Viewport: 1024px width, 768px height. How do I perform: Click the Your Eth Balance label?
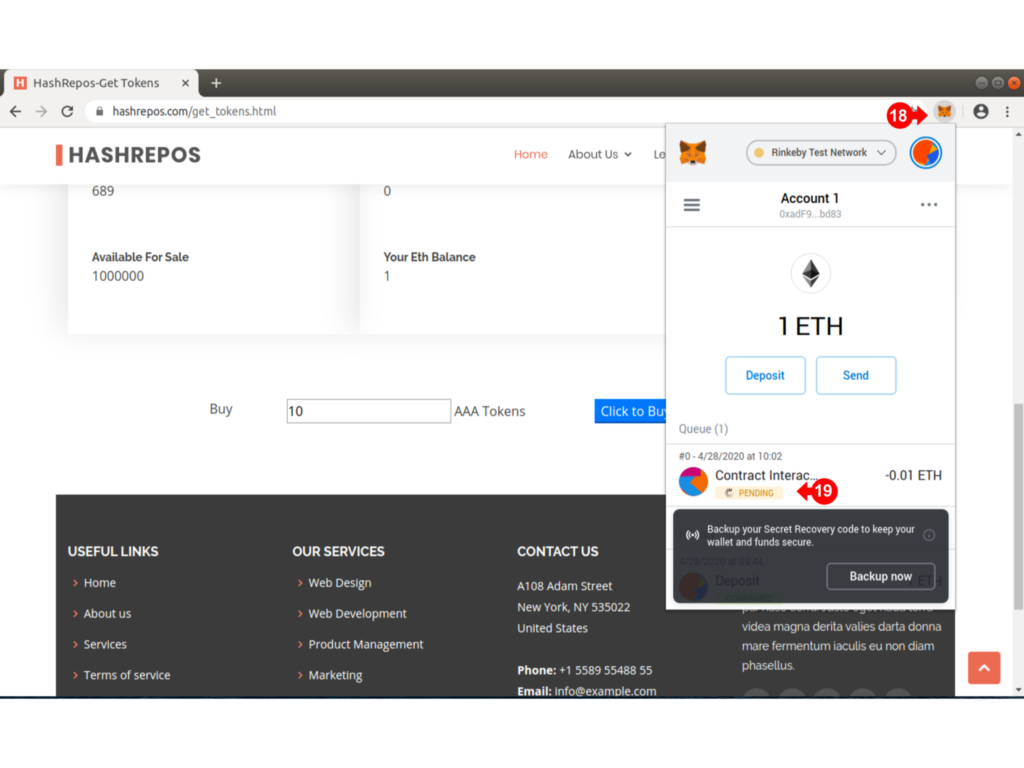[429, 257]
